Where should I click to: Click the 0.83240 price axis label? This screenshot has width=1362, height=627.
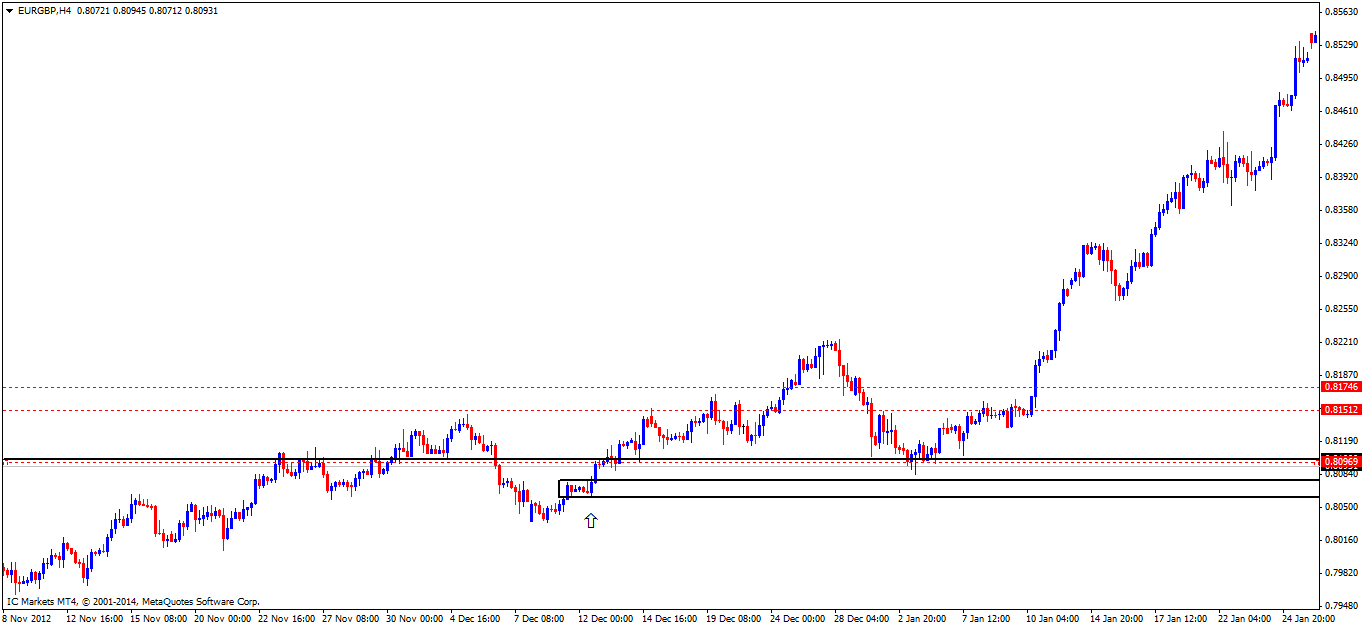pos(1341,243)
